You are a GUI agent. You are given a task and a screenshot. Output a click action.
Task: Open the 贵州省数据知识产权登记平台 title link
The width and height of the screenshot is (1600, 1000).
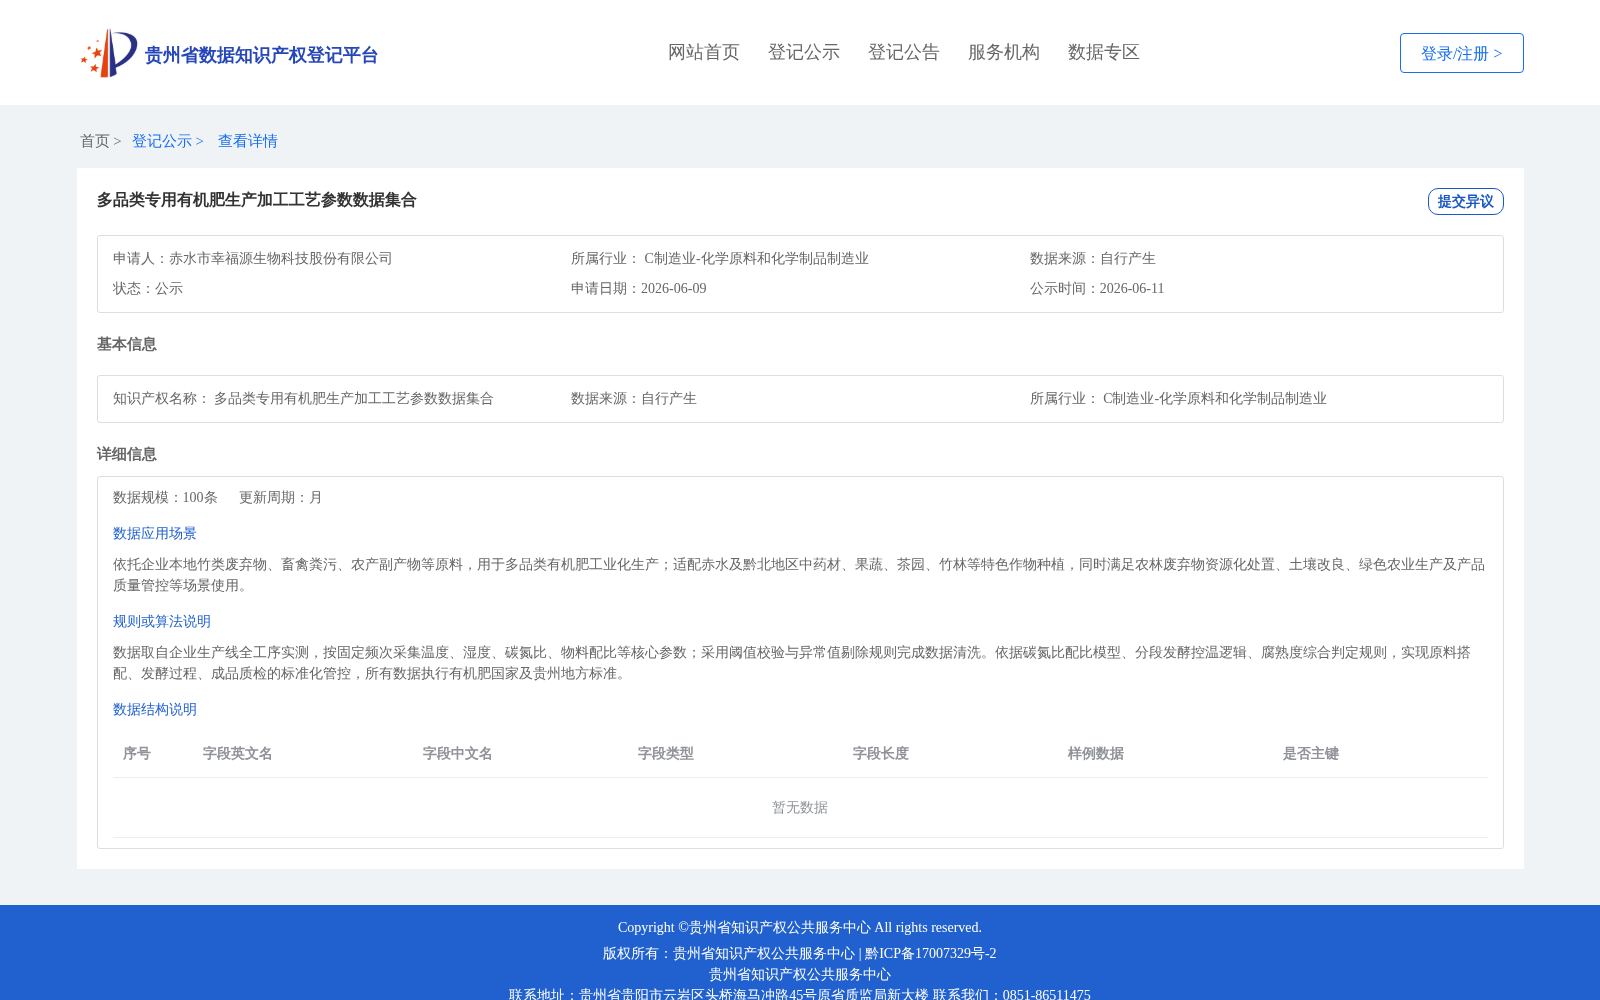click(261, 55)
